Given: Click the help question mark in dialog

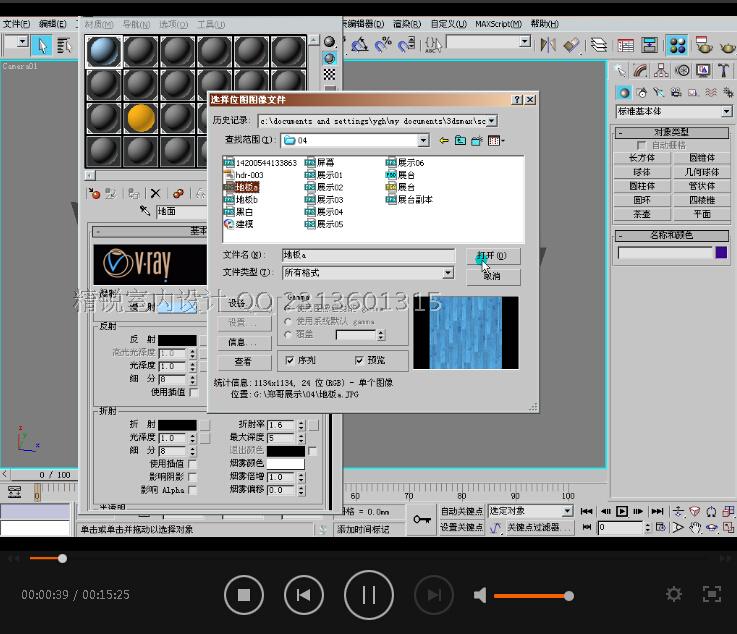Looking at the screenshot, I should pyautogui.click(x=517, y=100).
